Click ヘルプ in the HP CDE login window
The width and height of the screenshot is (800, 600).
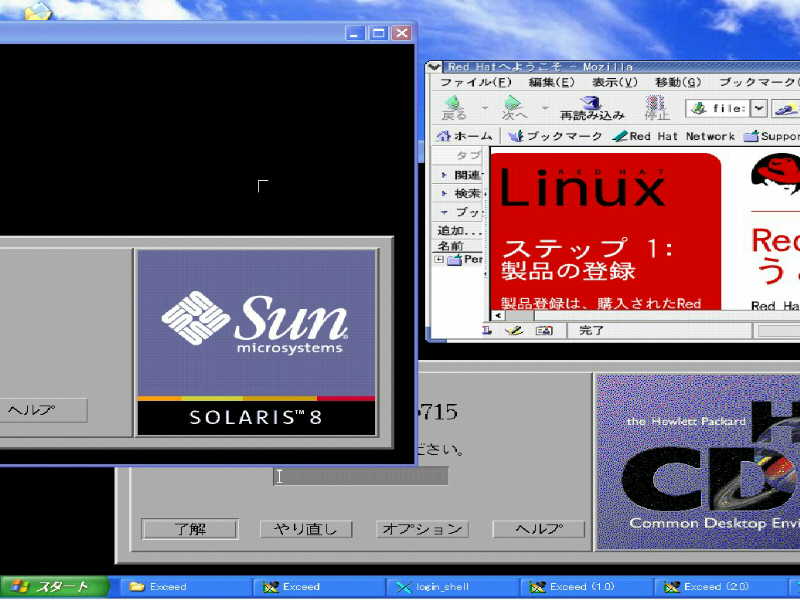539,529
